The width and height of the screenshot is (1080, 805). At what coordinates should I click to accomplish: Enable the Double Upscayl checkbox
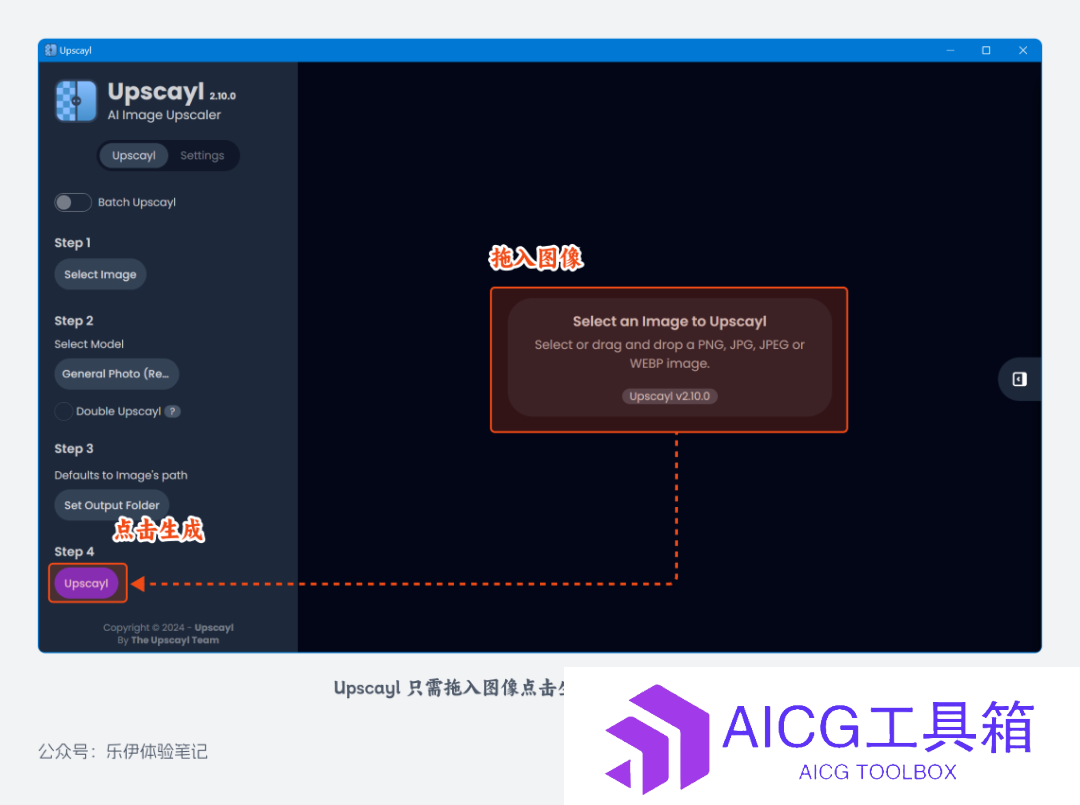(63, 411)
